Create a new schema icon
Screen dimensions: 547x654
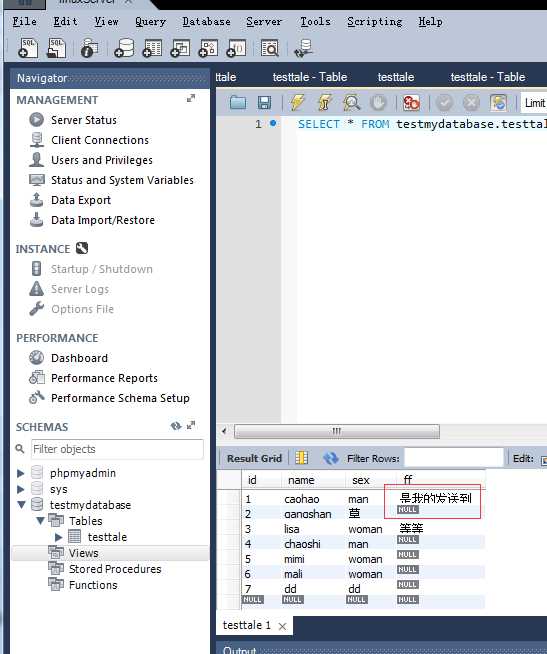(124, 48)
